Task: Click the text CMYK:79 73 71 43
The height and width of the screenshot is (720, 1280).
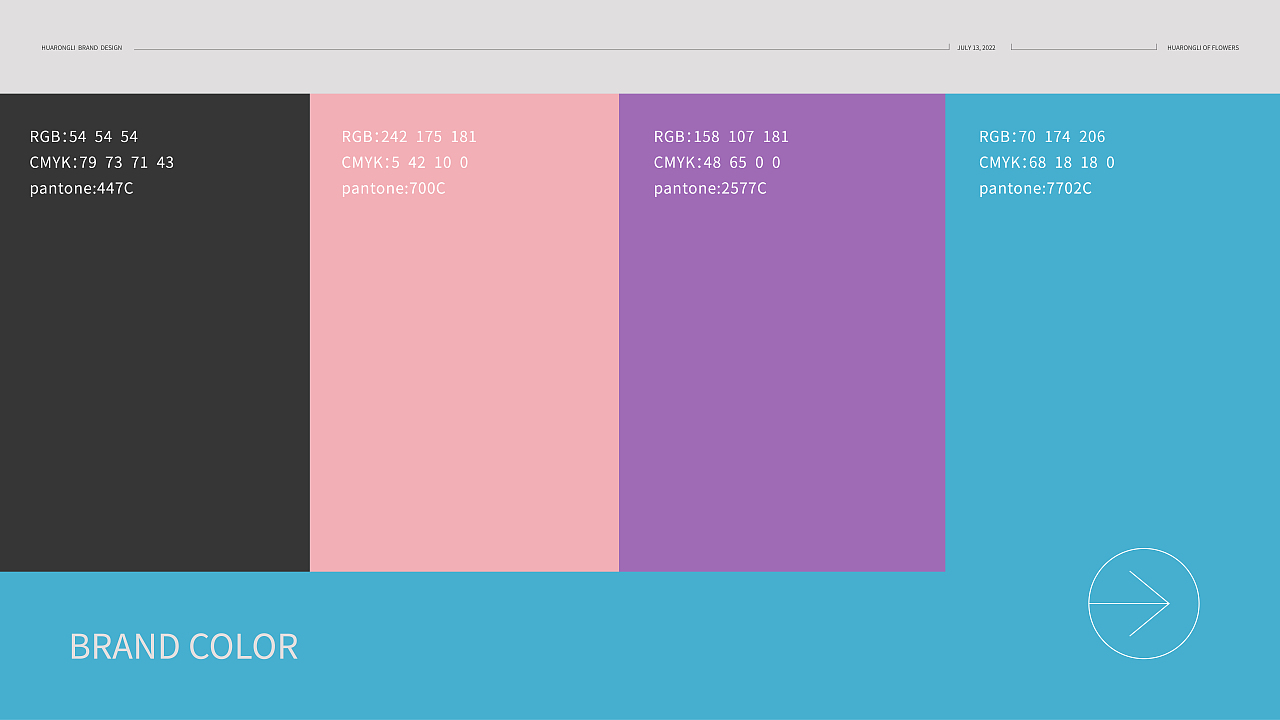Action: click(x=102, y=162)
